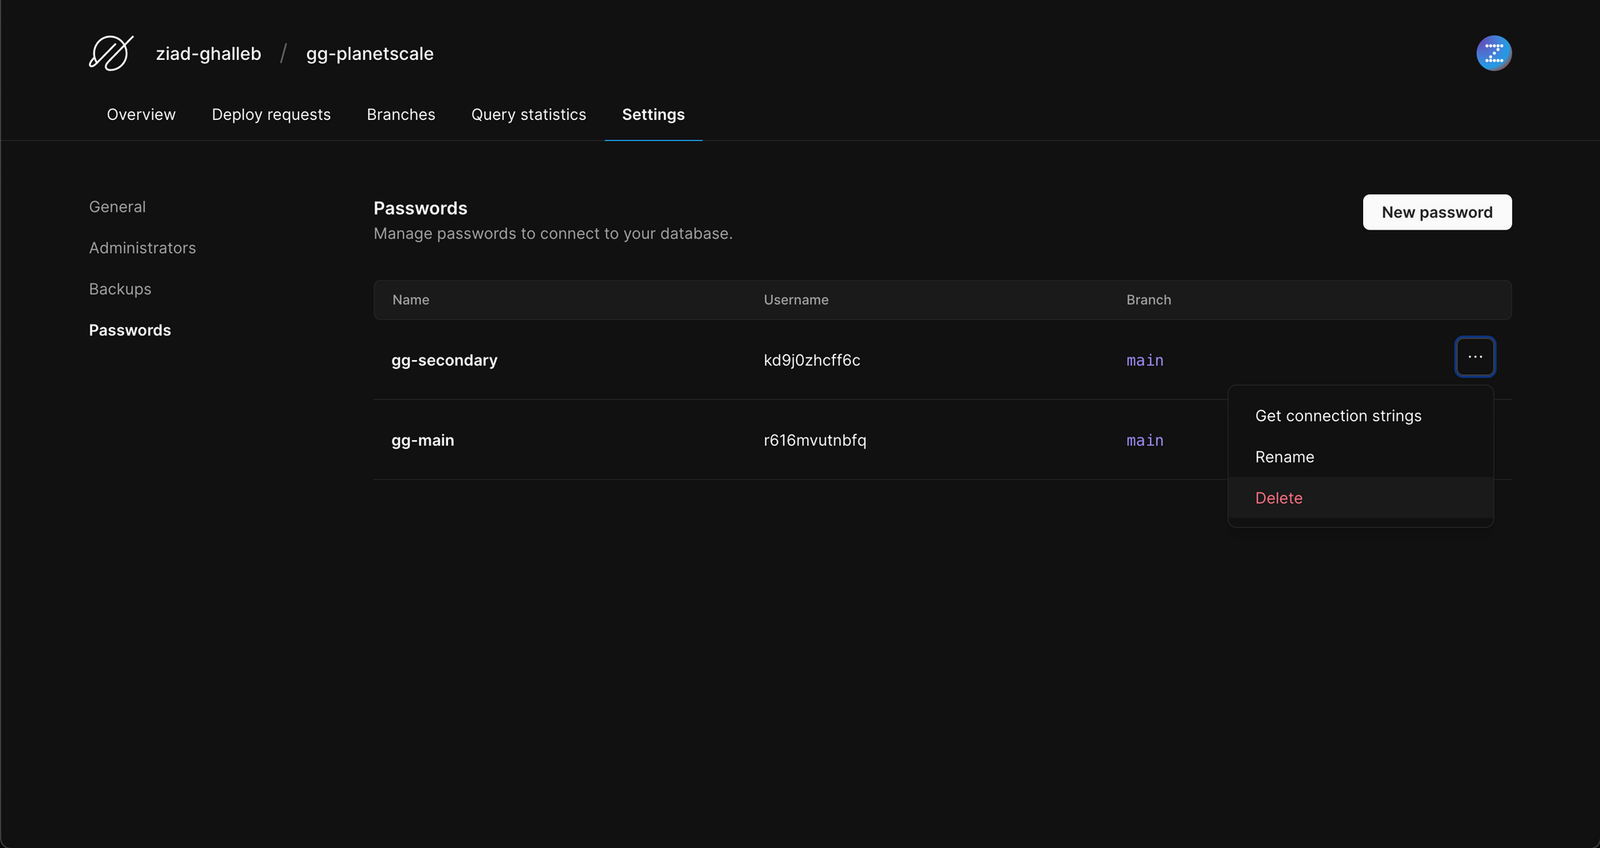Open main branch link for gg-main
The height and width of the screenshot is (848, 1600).
(x=1145, y=441)
